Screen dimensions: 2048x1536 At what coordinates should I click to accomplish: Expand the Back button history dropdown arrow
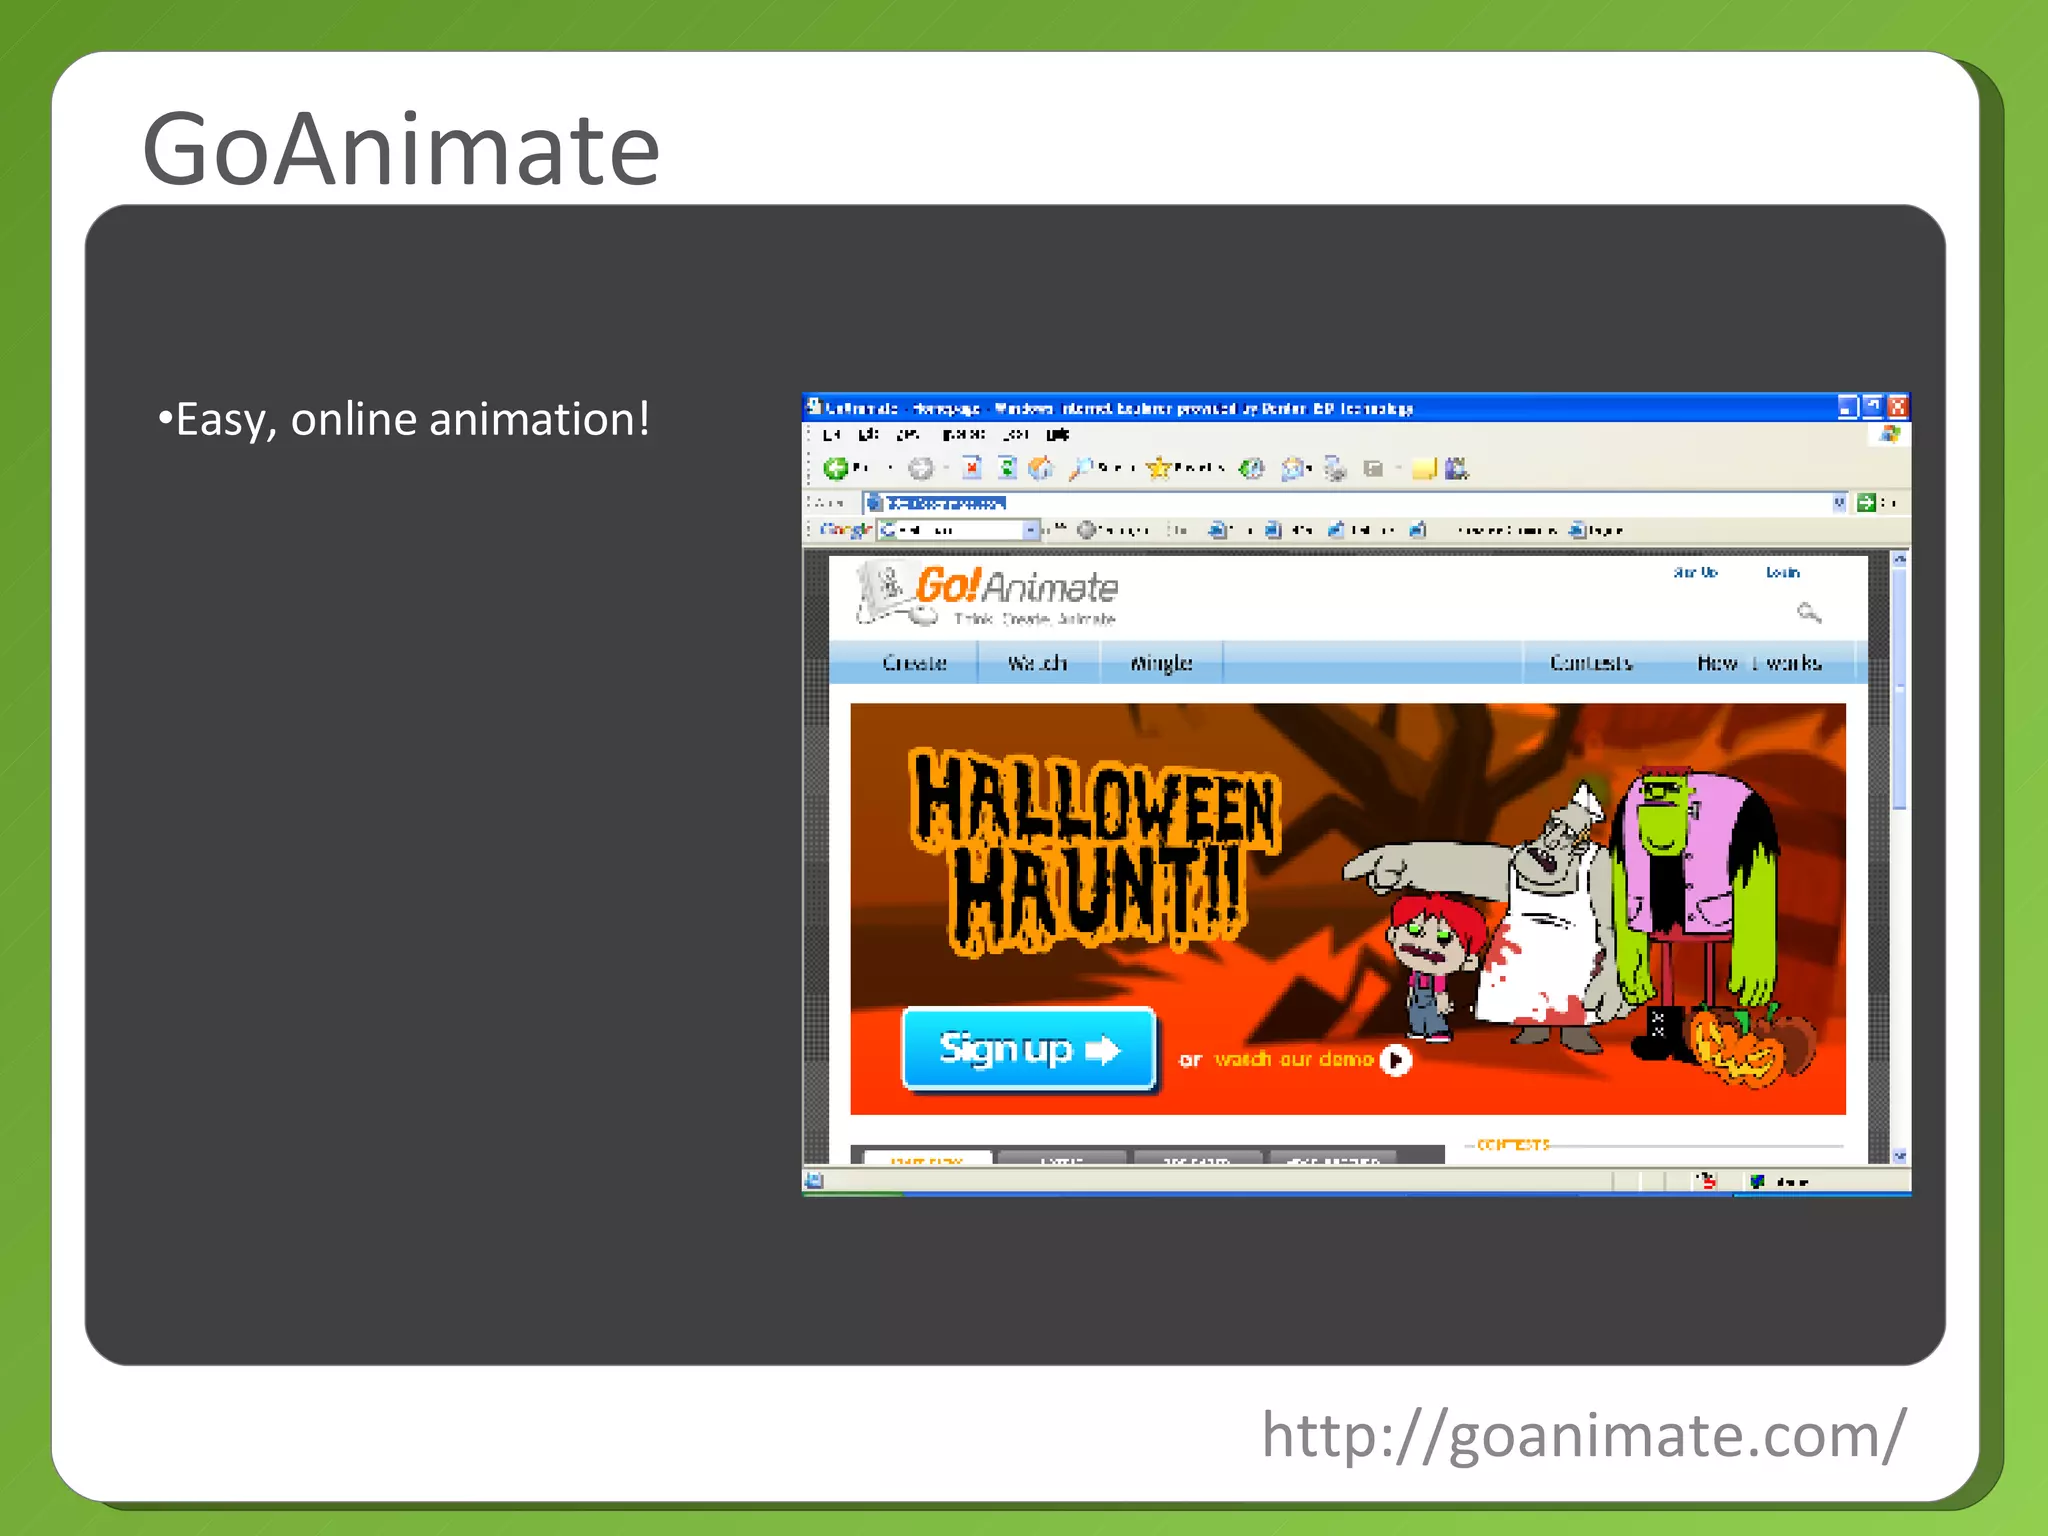coord(889,468)
